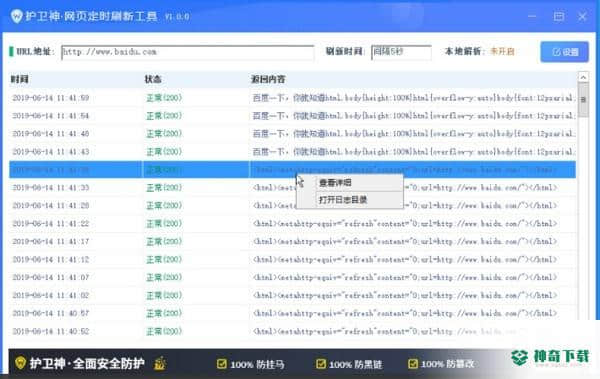Click the returned html content of the 11:40:57 row
Screen dimensions: 600x379
coord(405,313)
